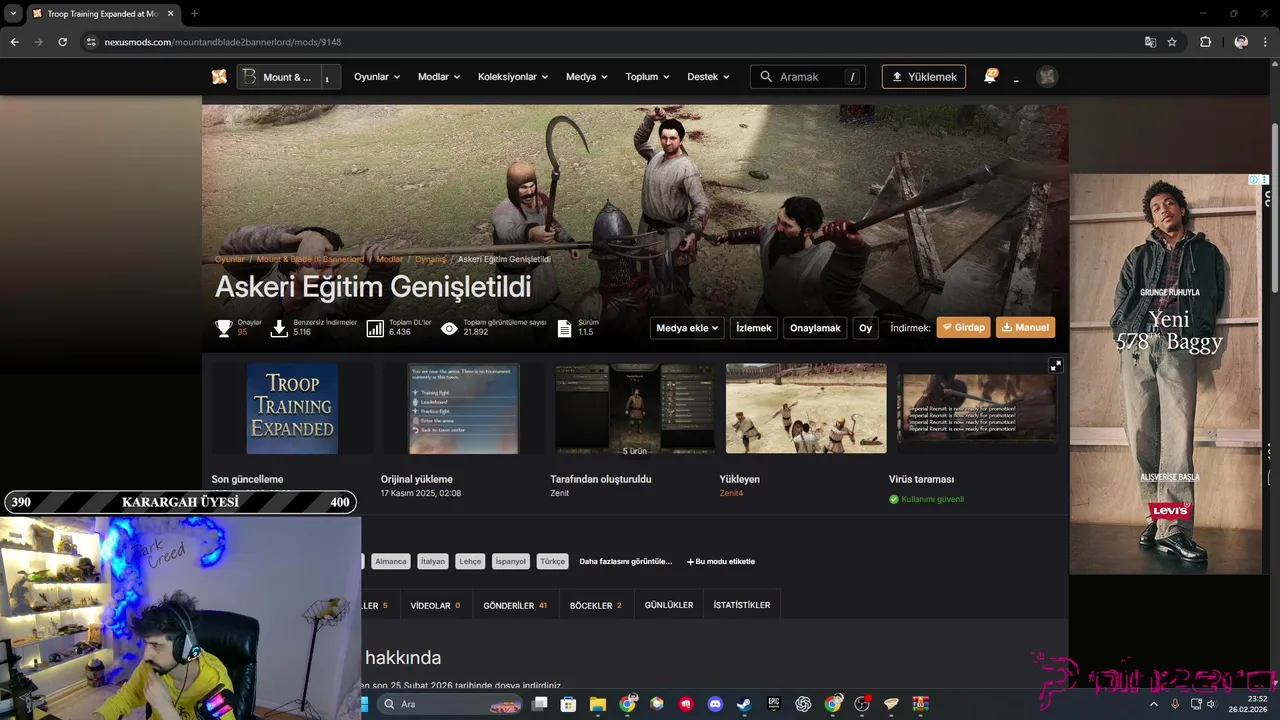Expand the Modlar menu
1280x720 pixels.
click(x=439, y=77)
